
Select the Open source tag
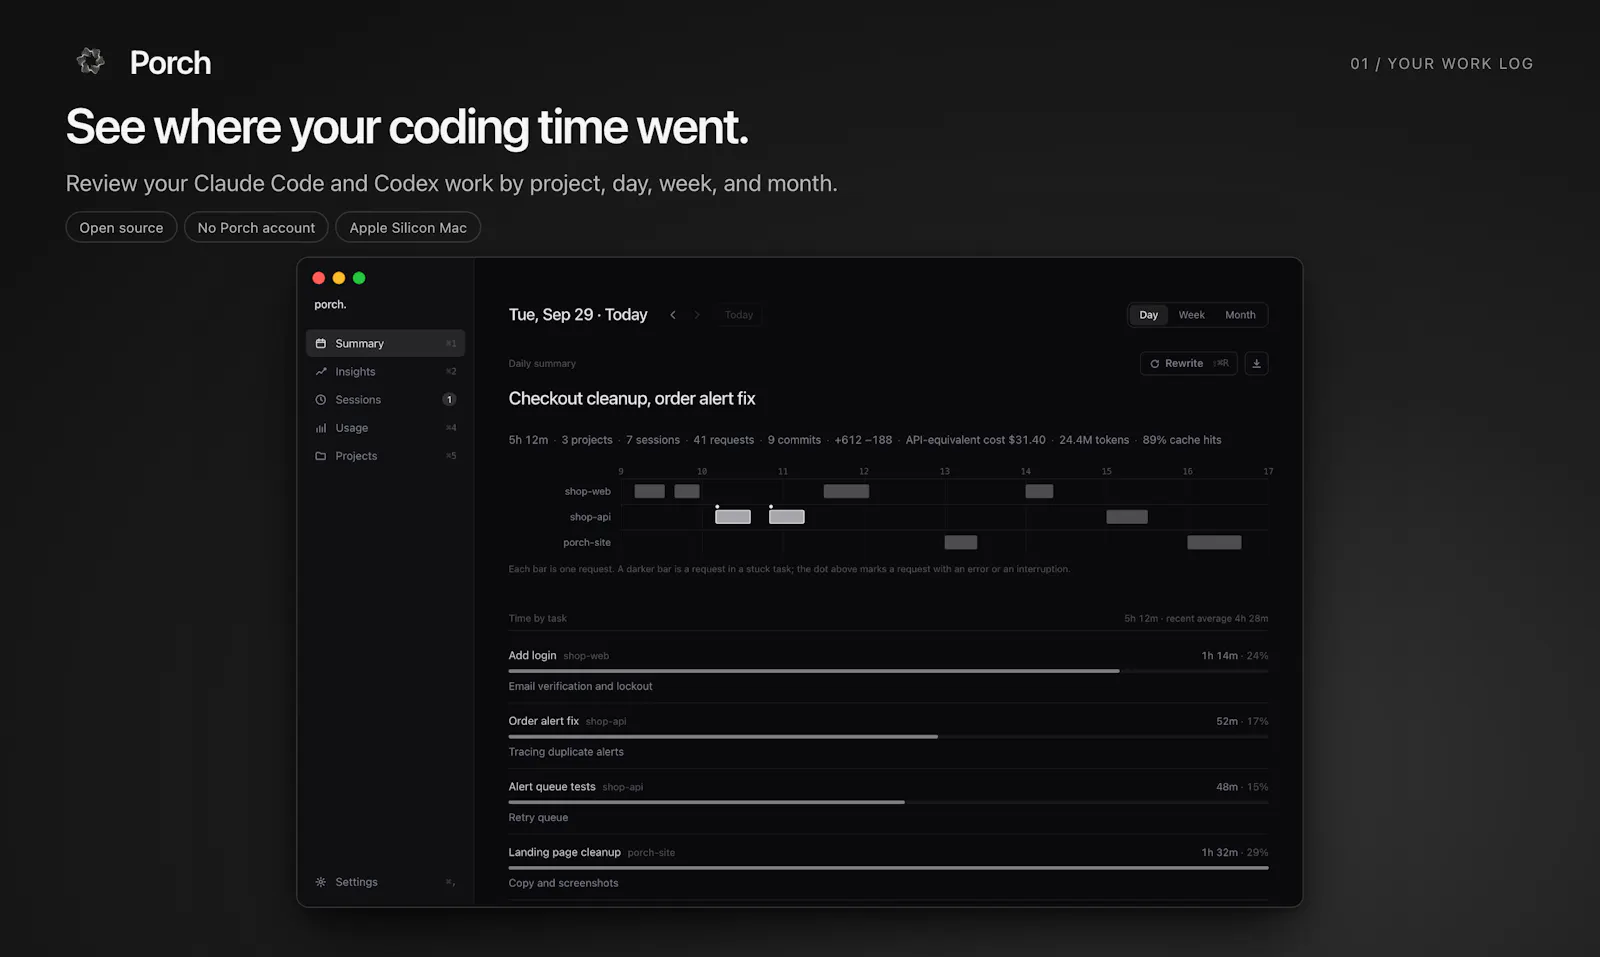click(121, 227)
